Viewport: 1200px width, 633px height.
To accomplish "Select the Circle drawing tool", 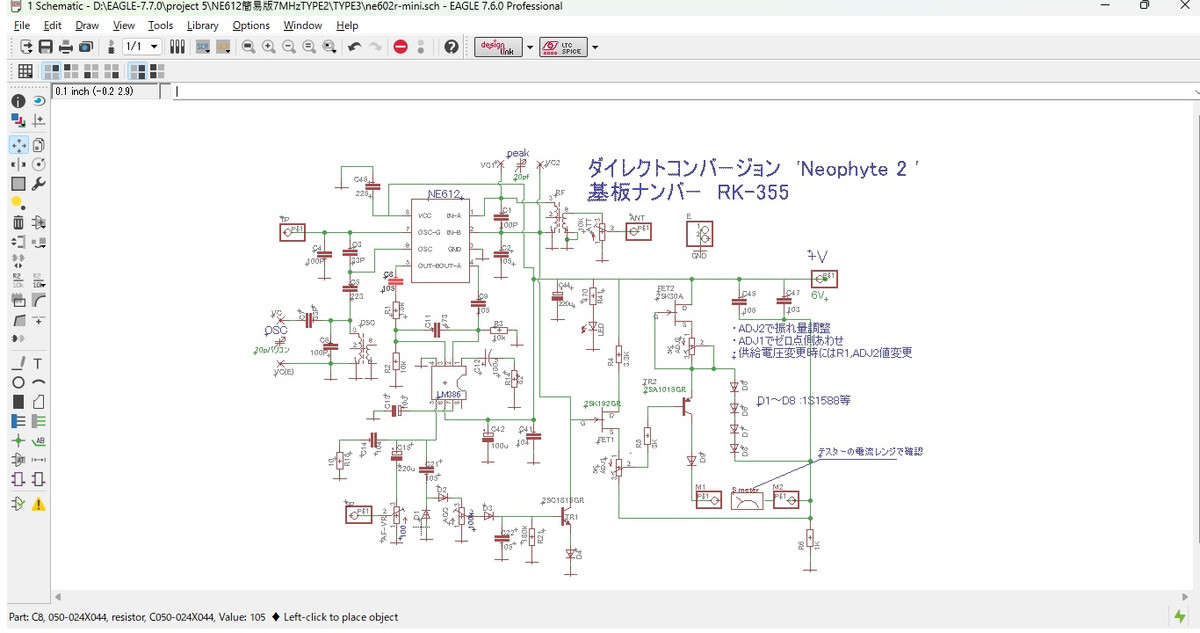I will (18, 383).
